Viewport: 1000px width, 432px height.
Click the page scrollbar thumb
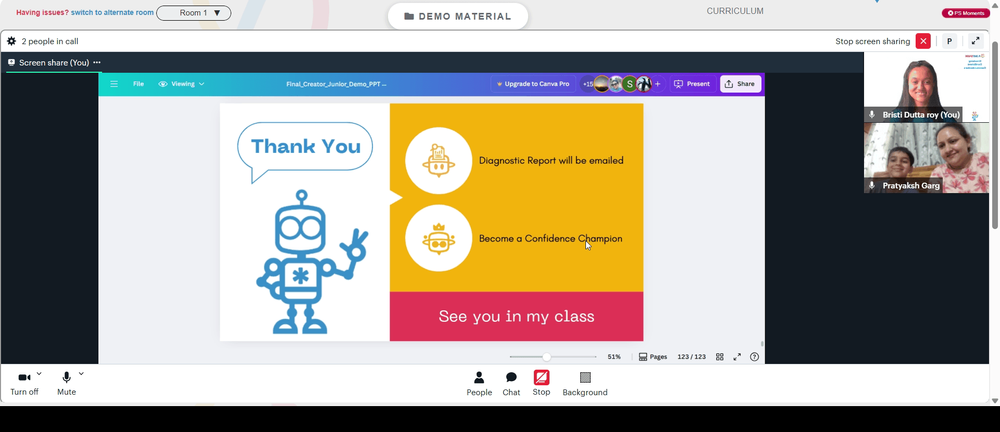pyautogui.click(x=995, y=134)
